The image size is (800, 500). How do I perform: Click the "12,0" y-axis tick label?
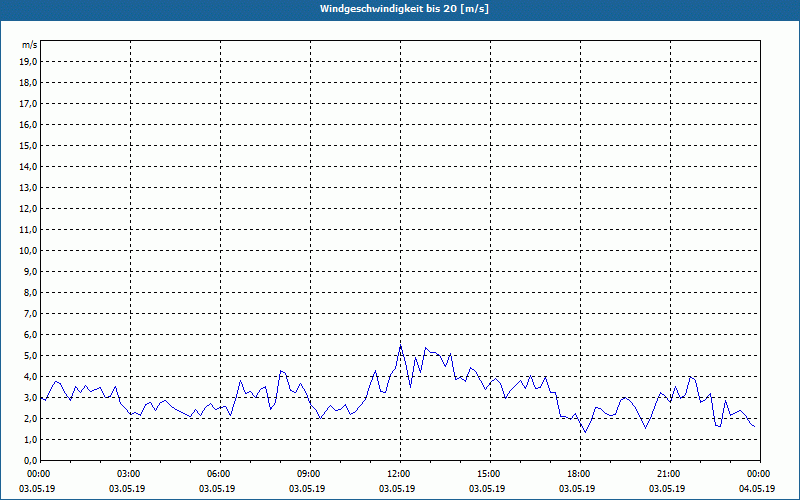[28, 209]
